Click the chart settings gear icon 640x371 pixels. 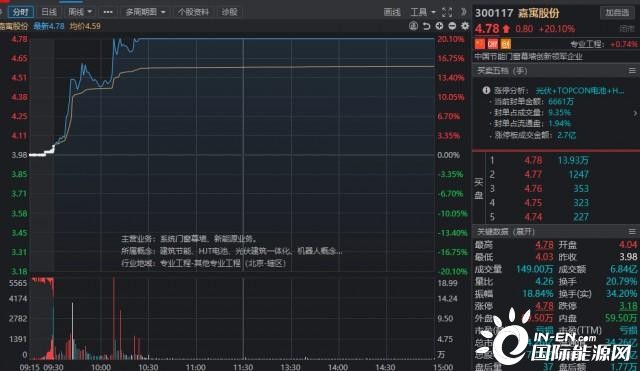[x=464, y=26]
